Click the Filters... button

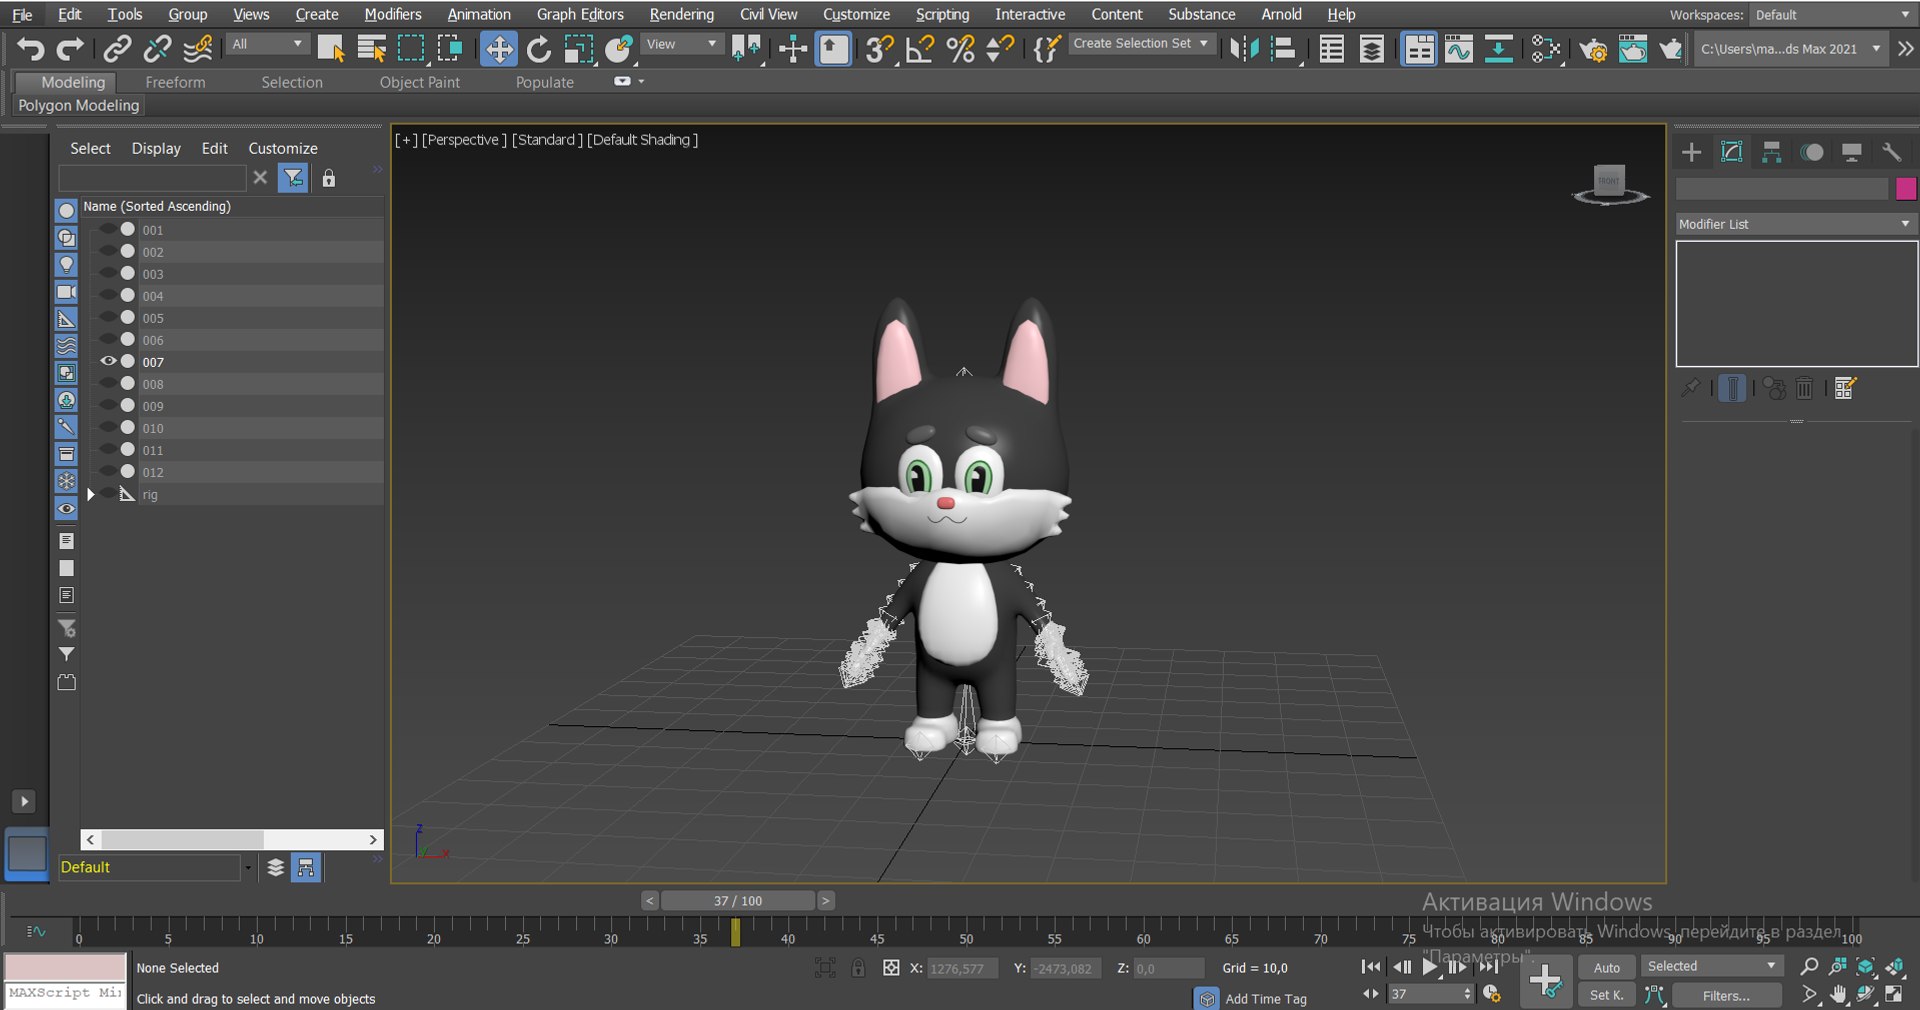1726,995
